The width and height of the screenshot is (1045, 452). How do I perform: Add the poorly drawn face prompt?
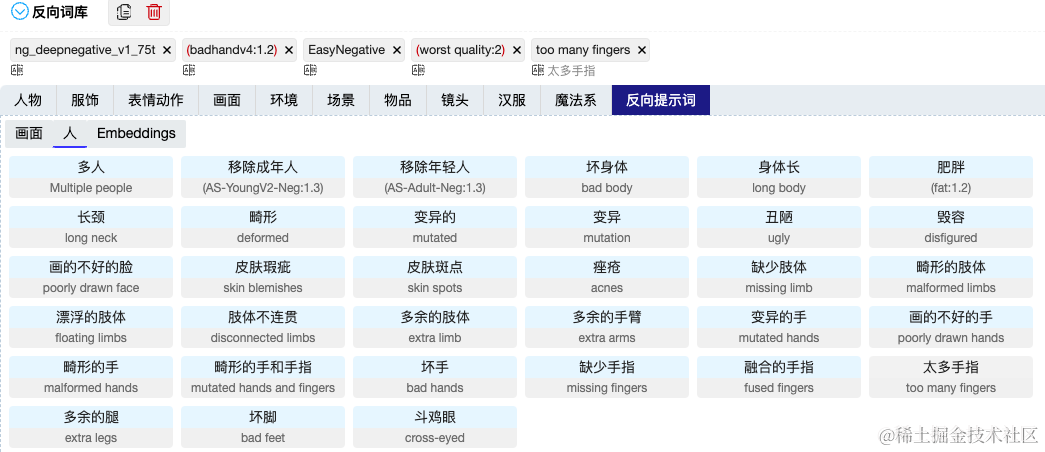(x=91, y=277)
